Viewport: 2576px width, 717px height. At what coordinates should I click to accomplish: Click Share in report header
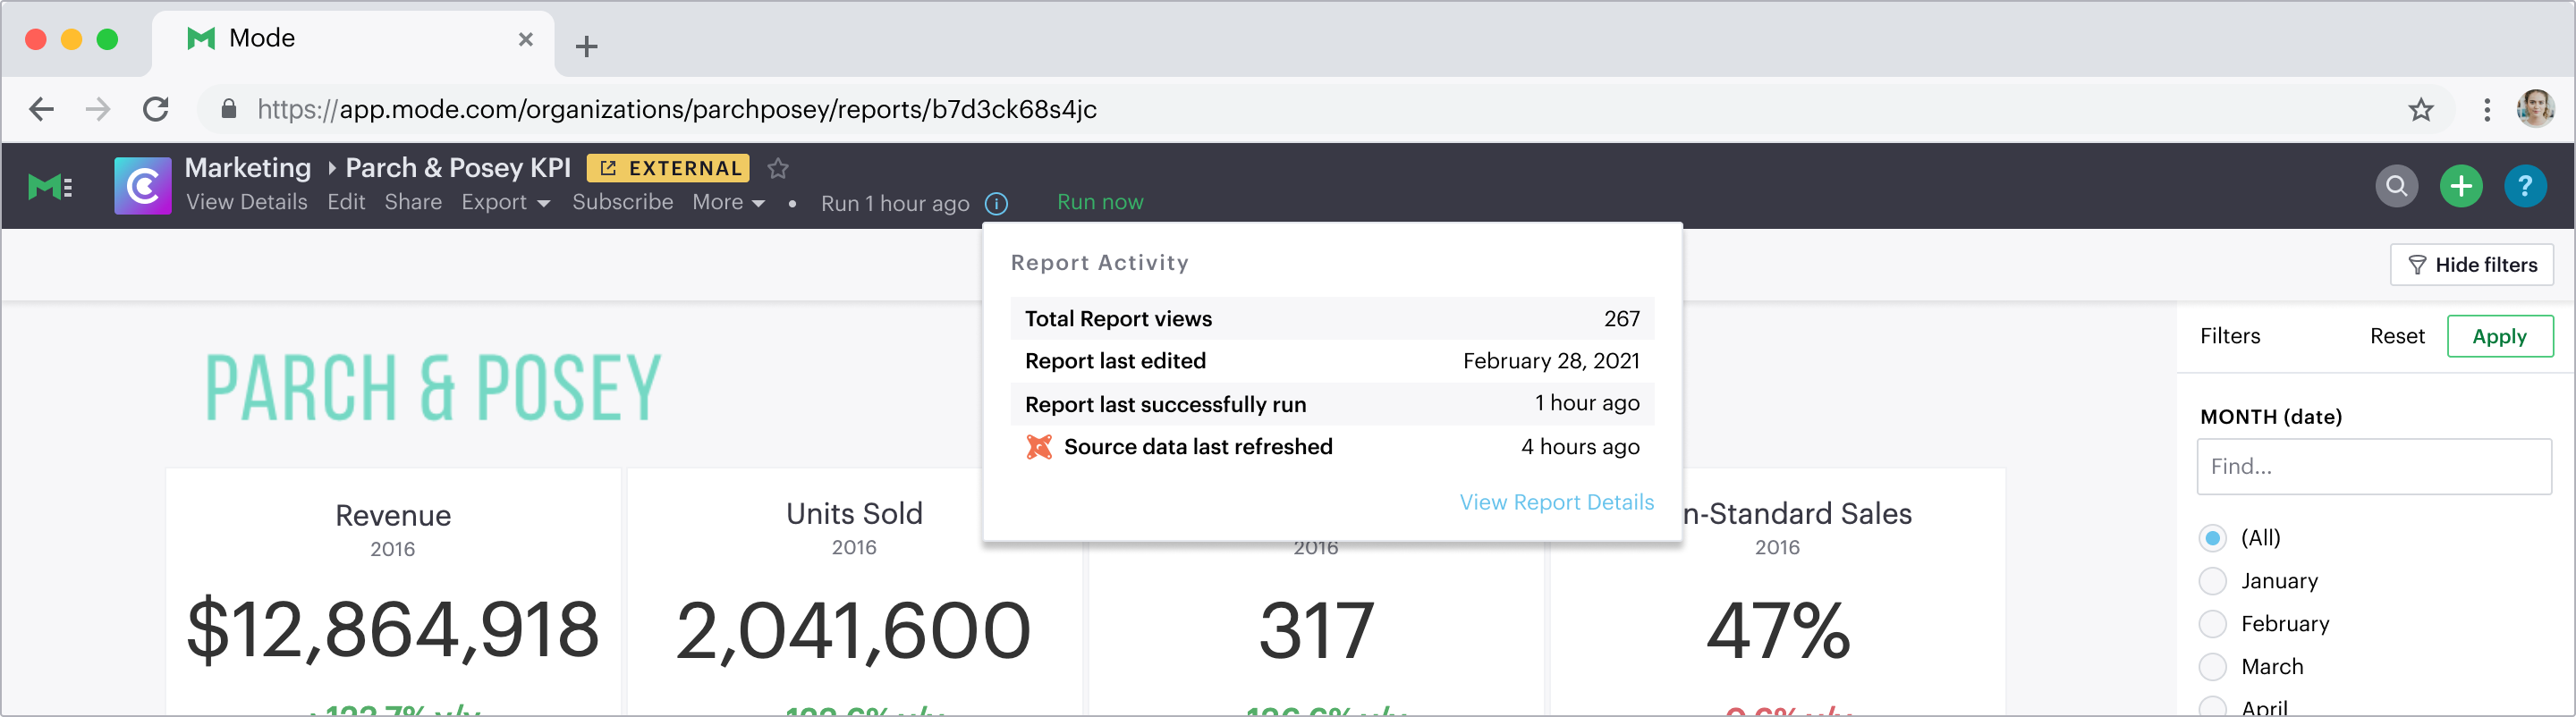(413, 202)
